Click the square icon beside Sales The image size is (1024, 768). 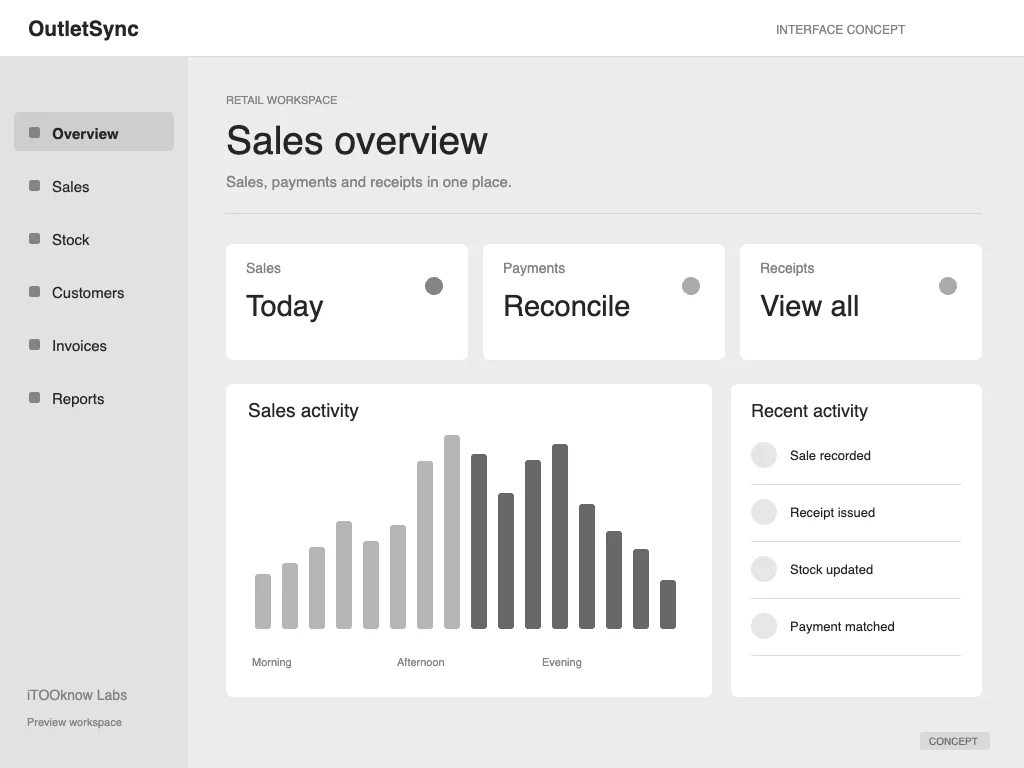click(x=35, y=185)
